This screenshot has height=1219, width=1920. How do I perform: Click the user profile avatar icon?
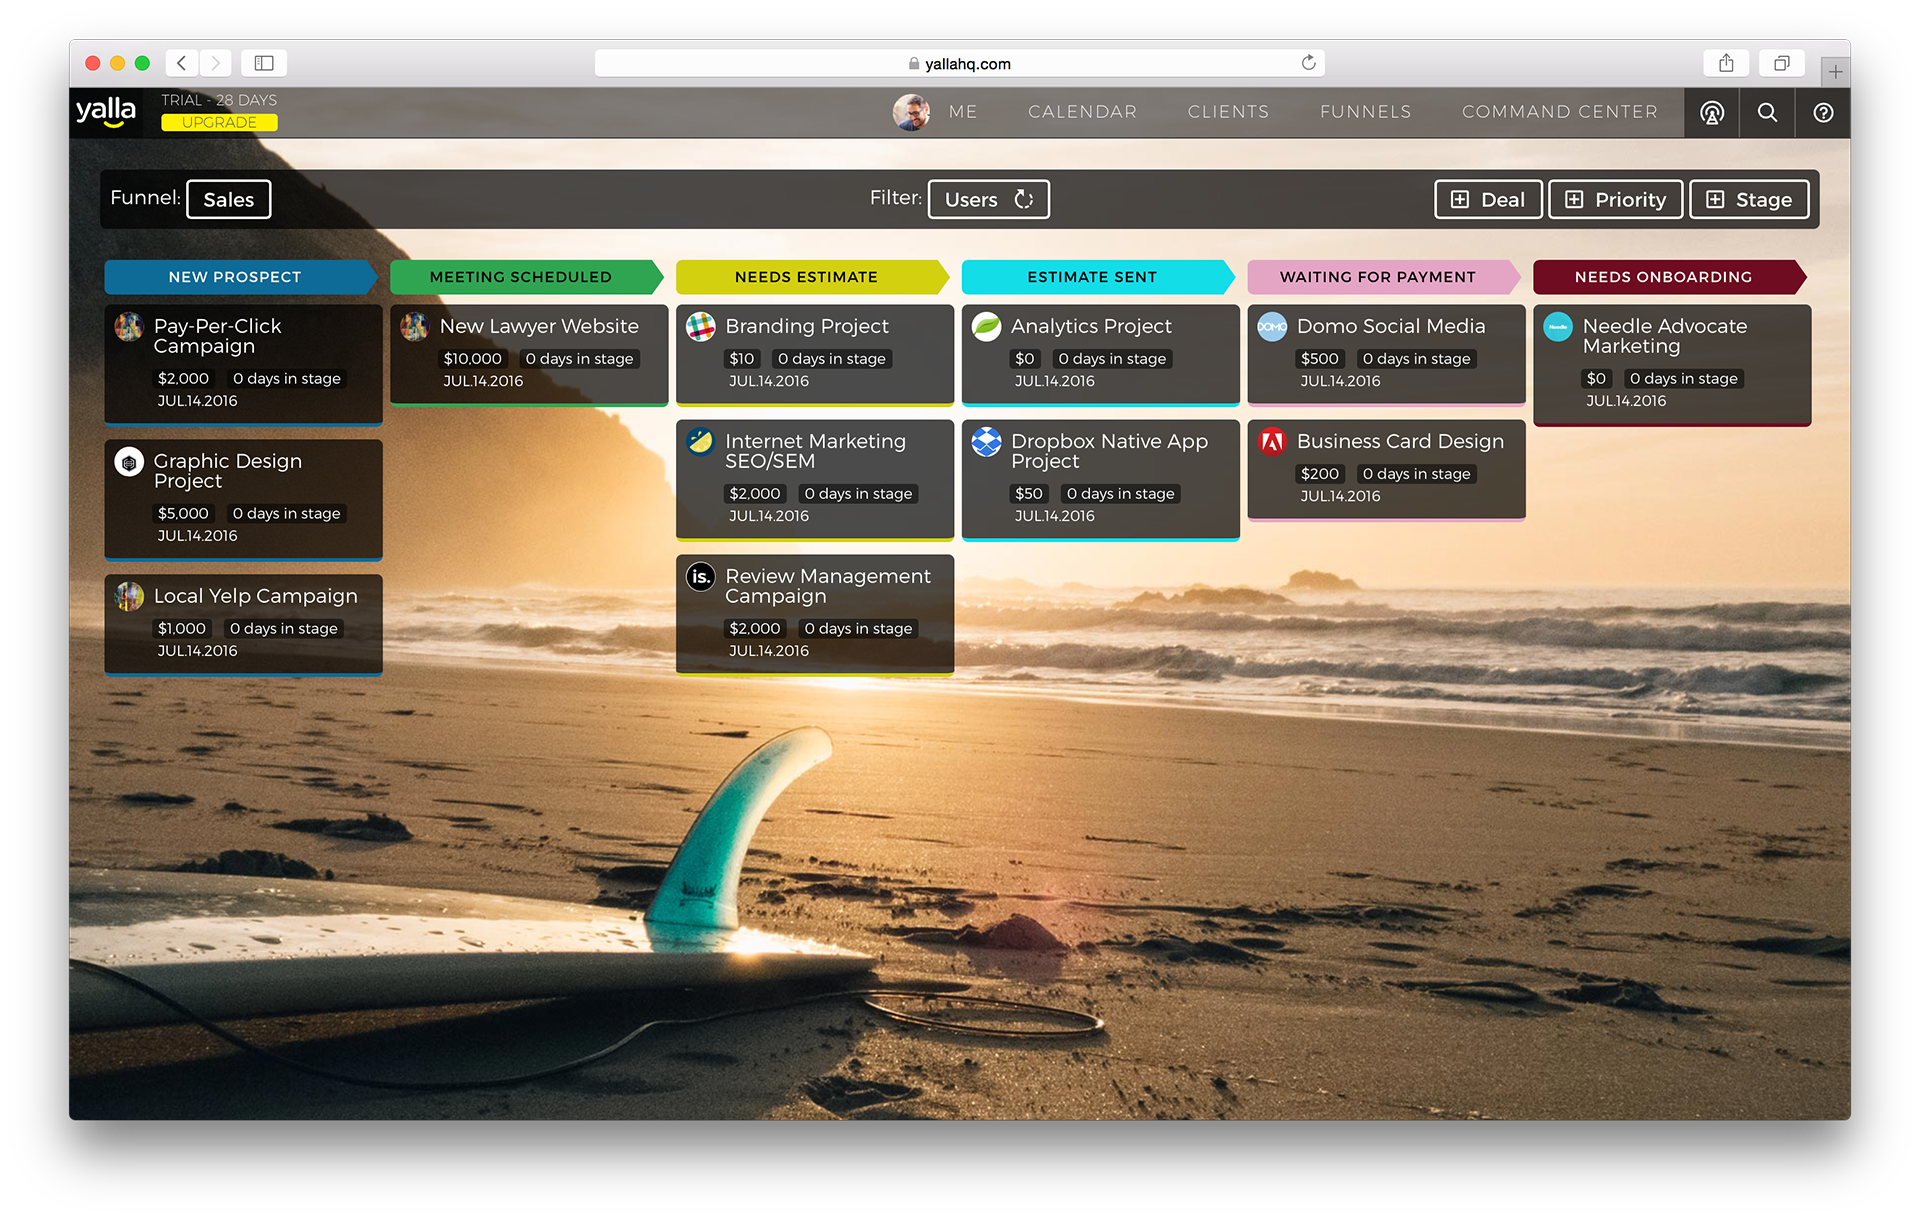911,113
